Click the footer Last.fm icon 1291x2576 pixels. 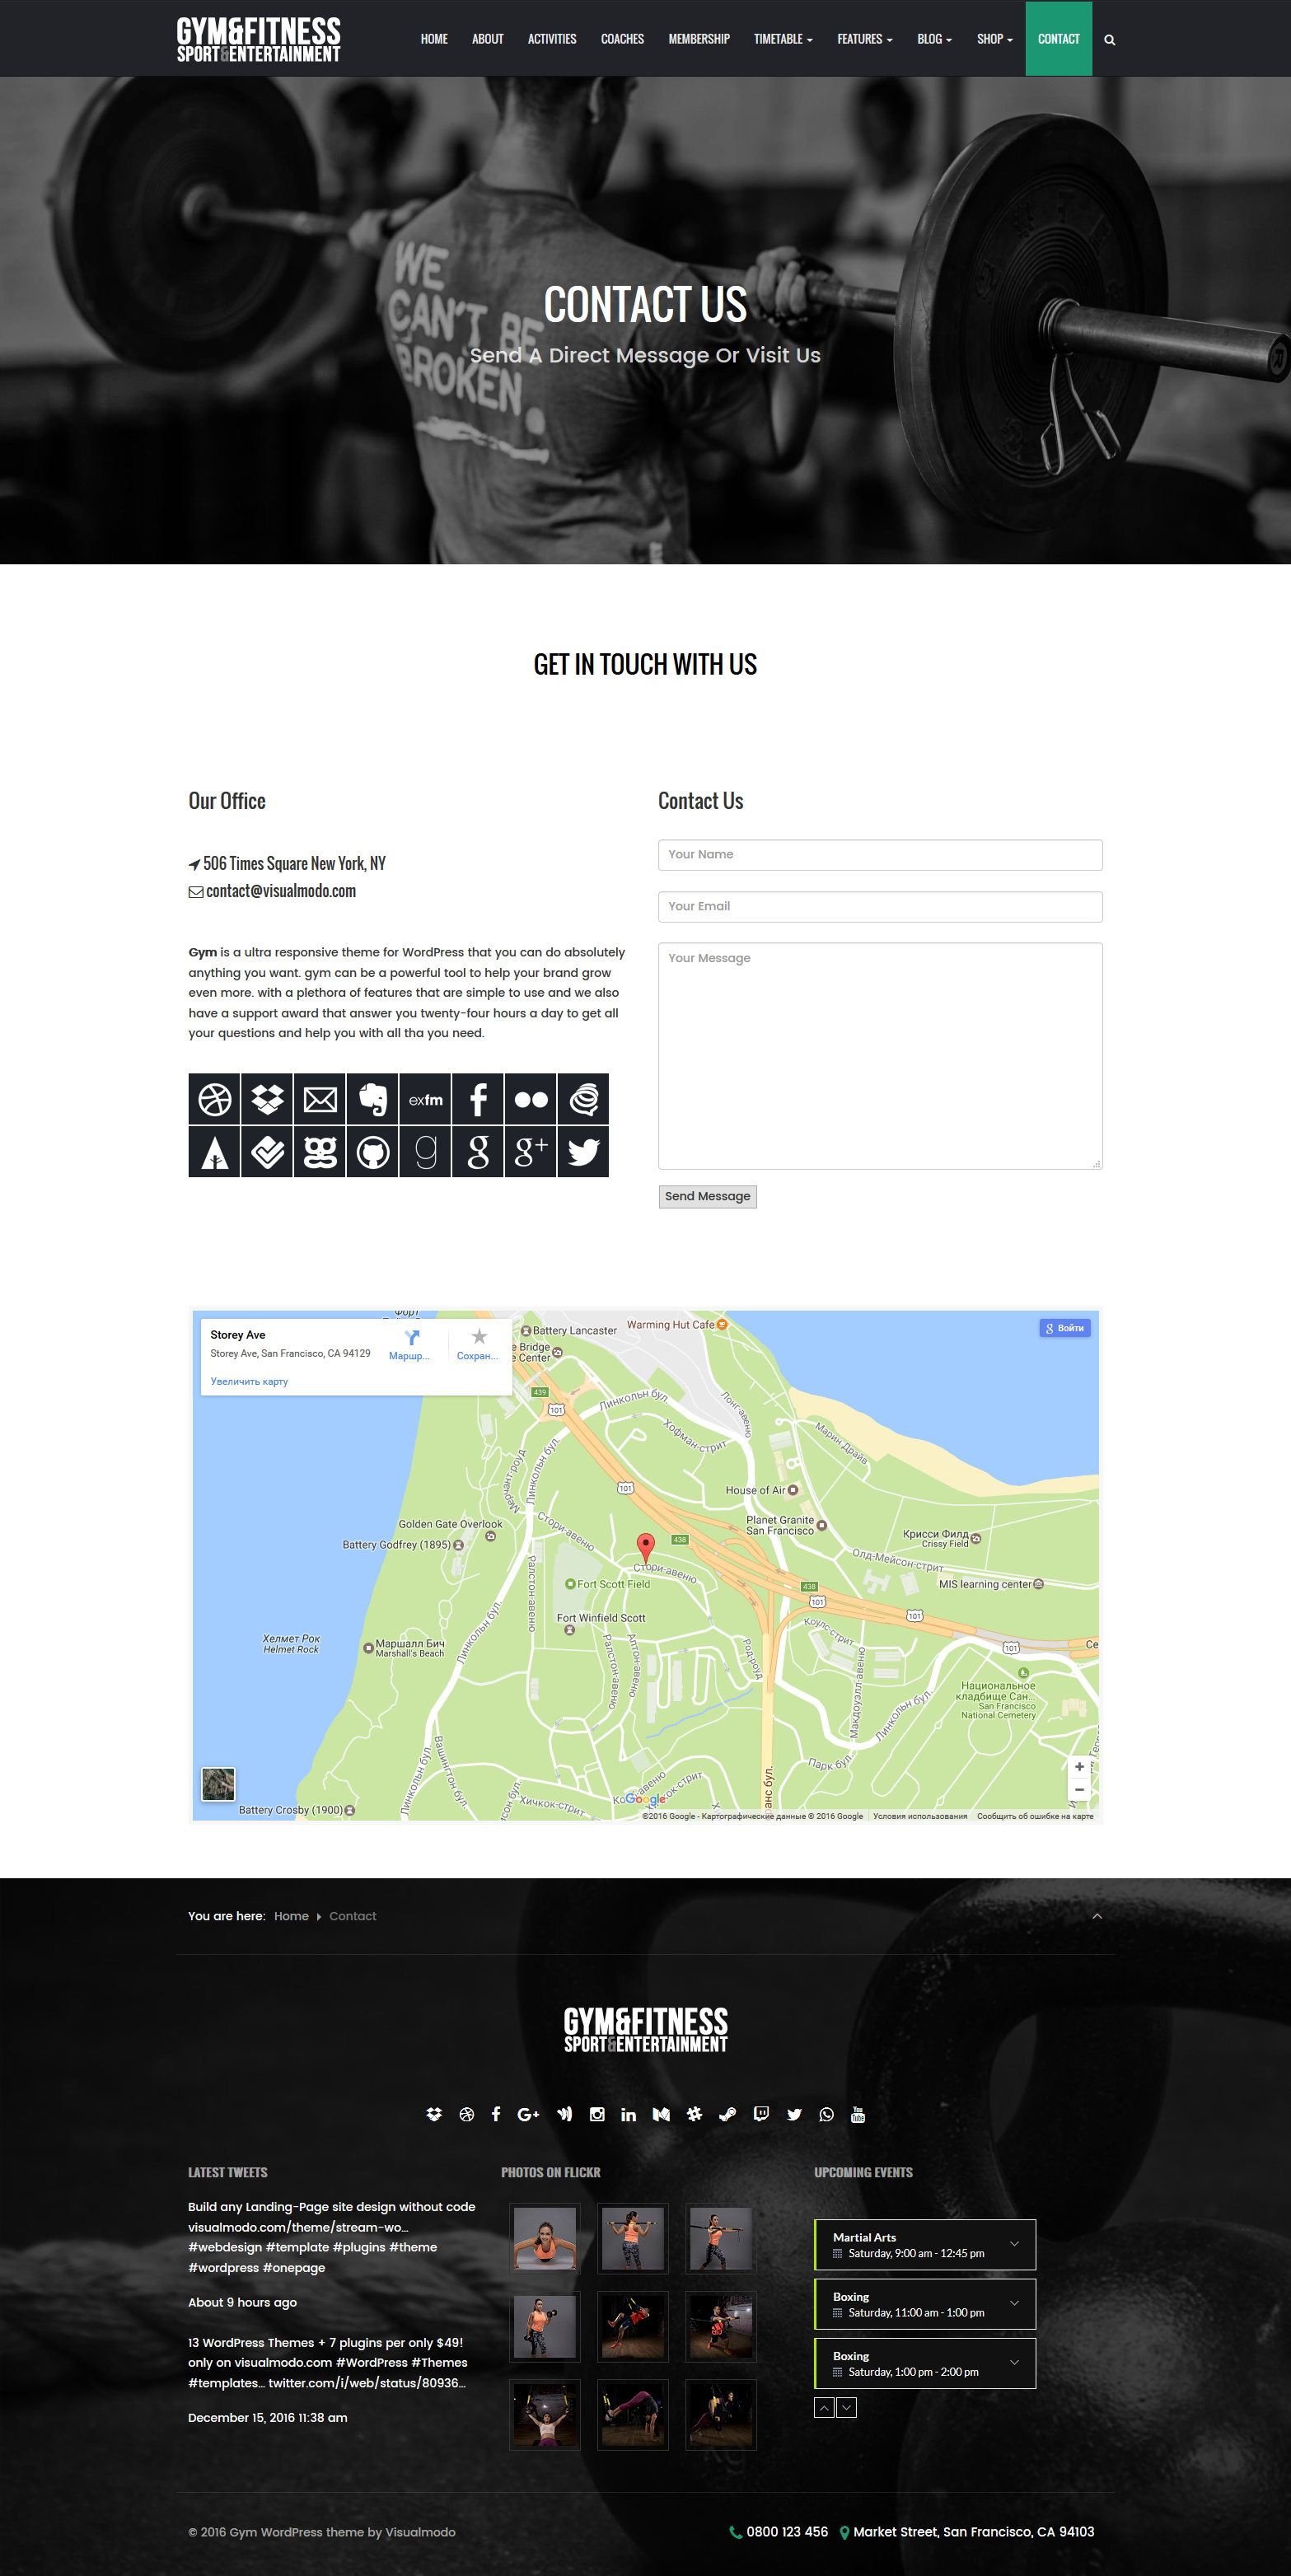pos(564,2114)
